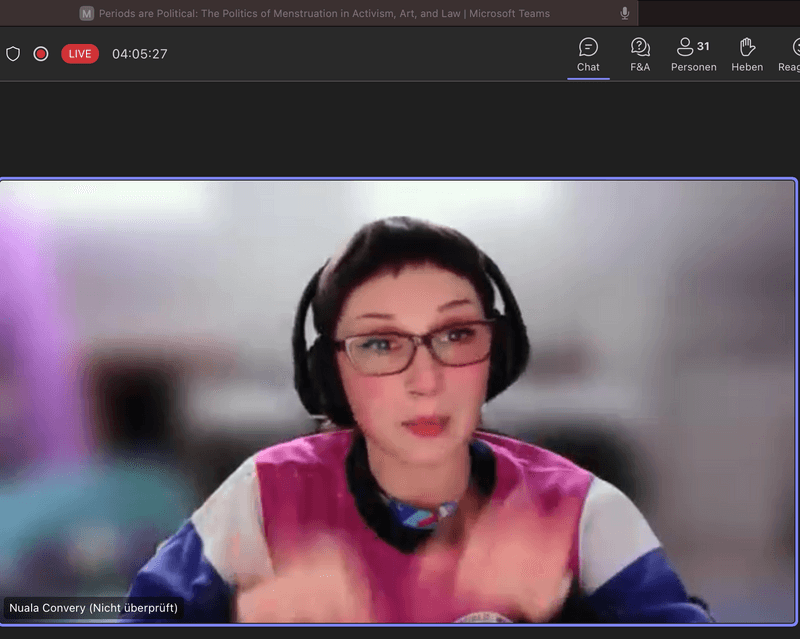800x639 pixels.
Task: Click the 'Chat' text label
Action: pos(588,67)
